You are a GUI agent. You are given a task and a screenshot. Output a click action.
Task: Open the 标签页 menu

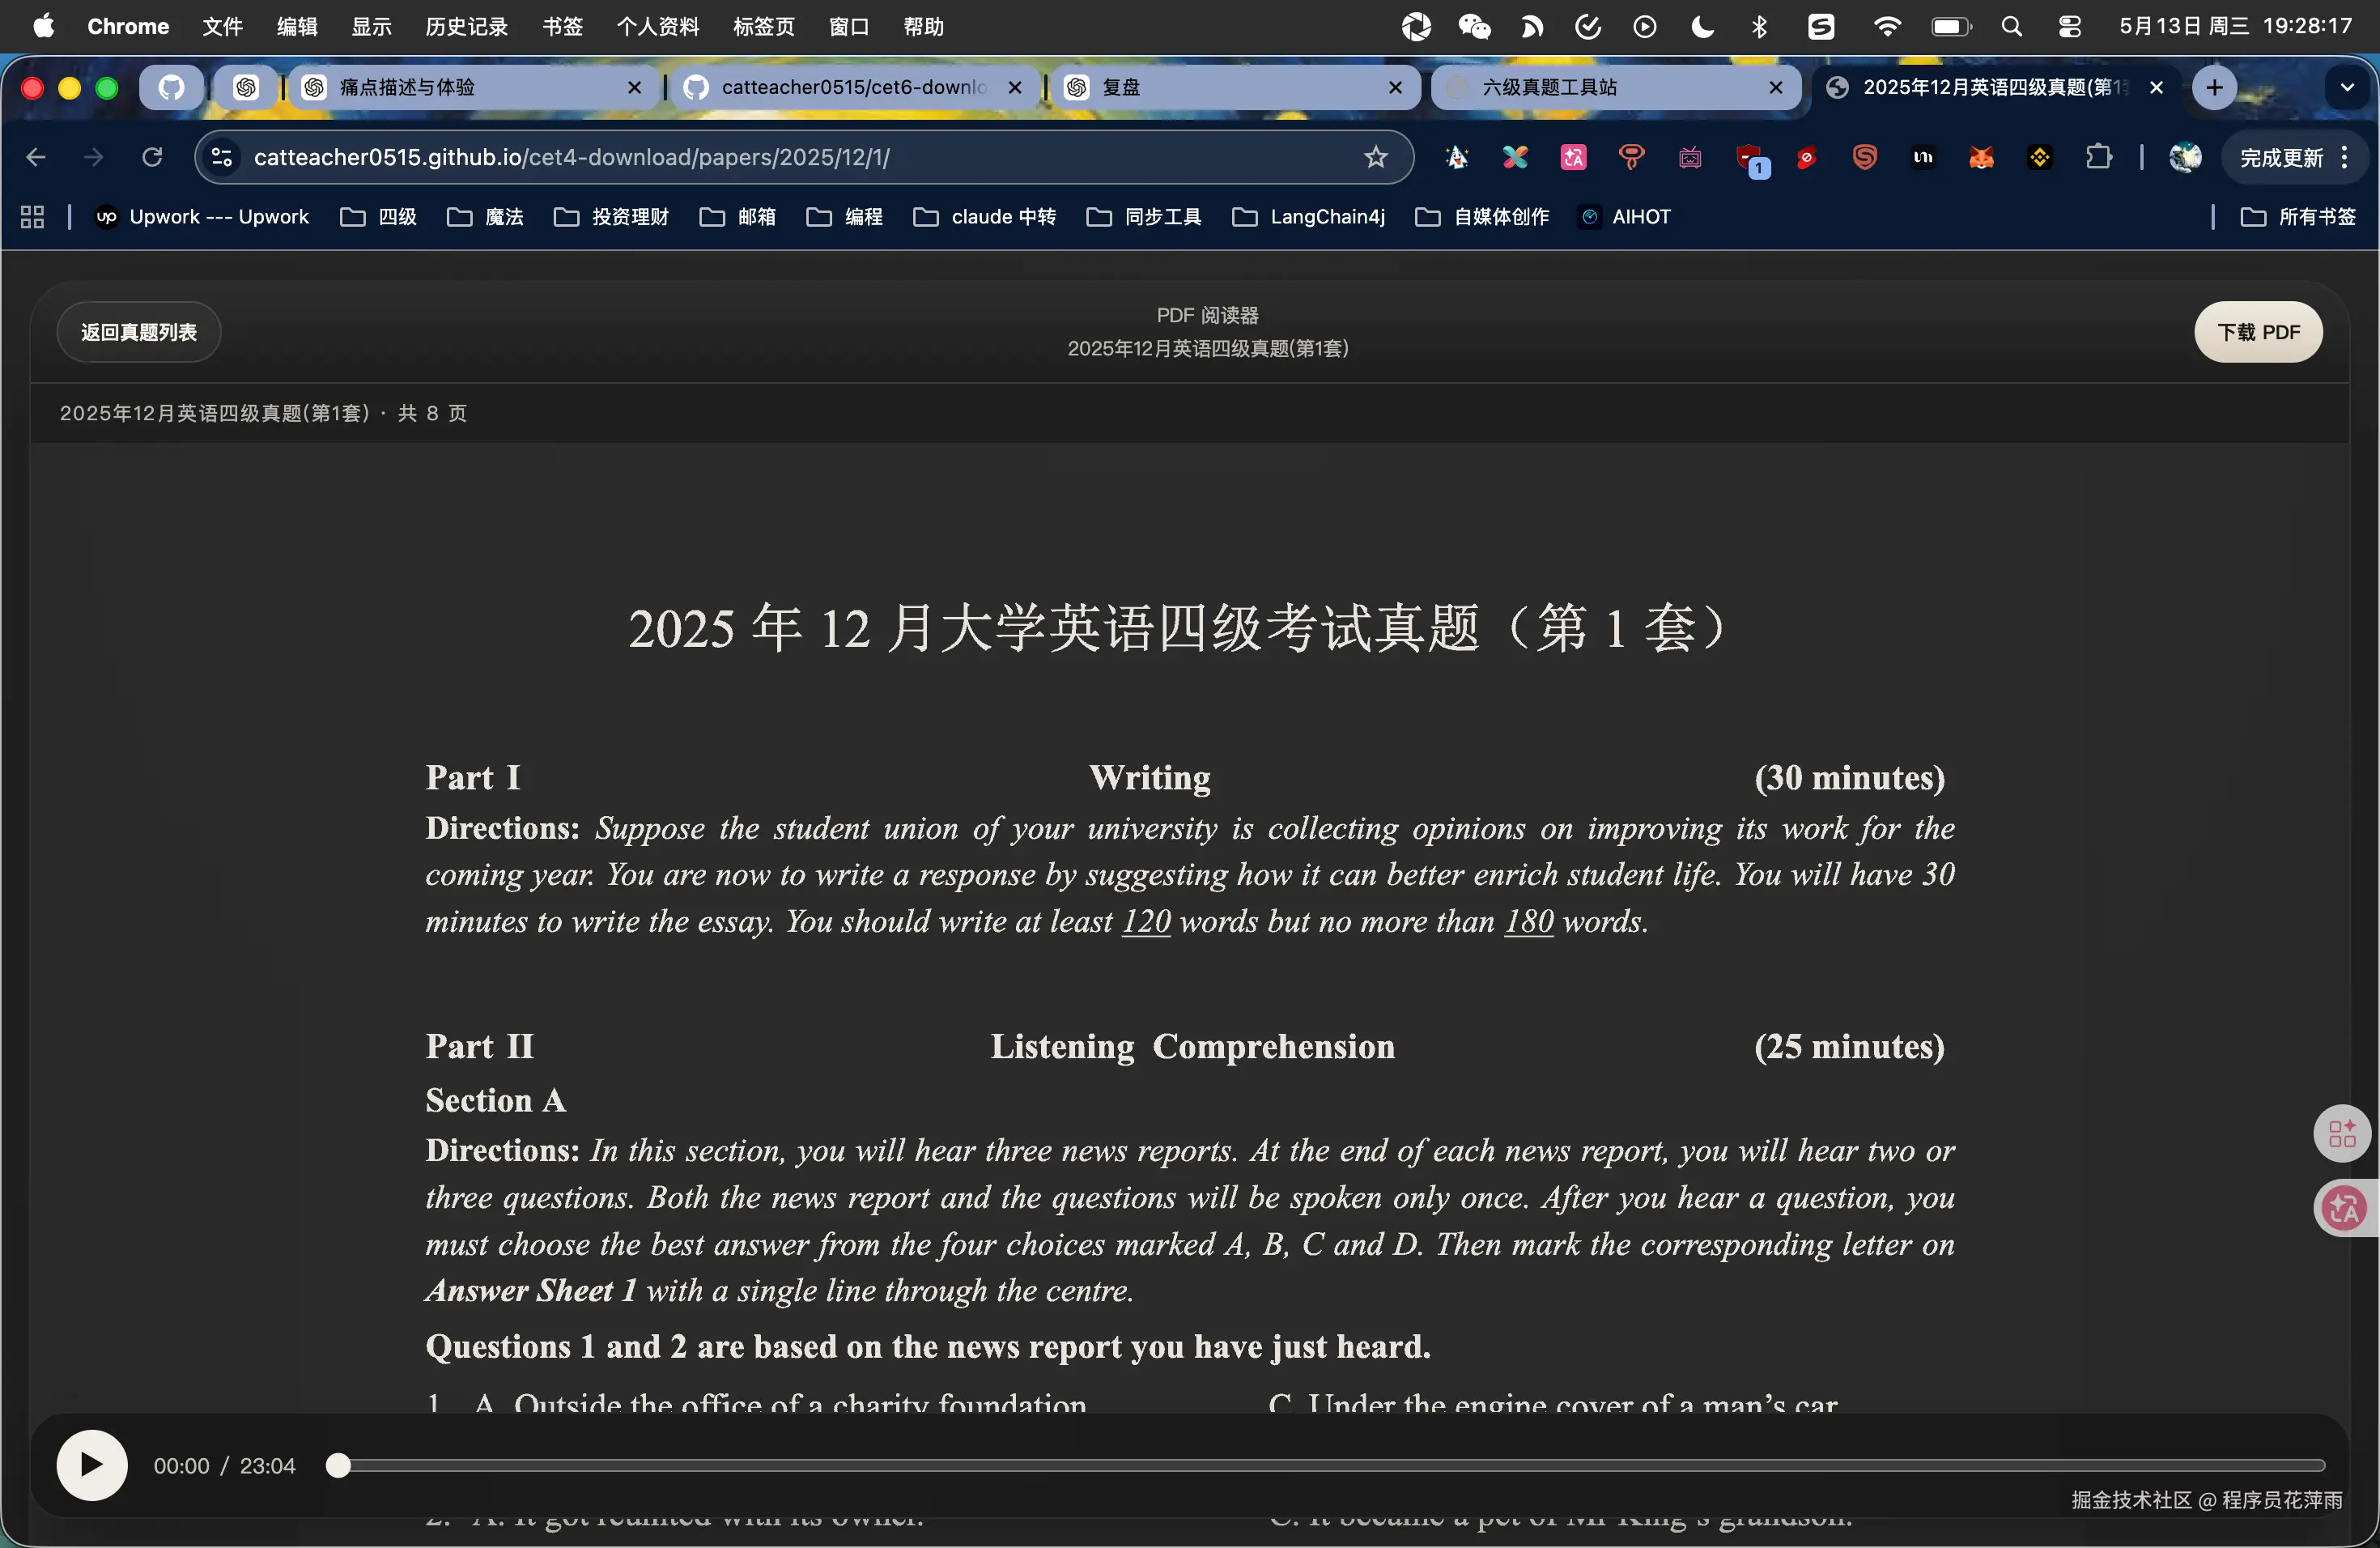click(x=763, y=26)
